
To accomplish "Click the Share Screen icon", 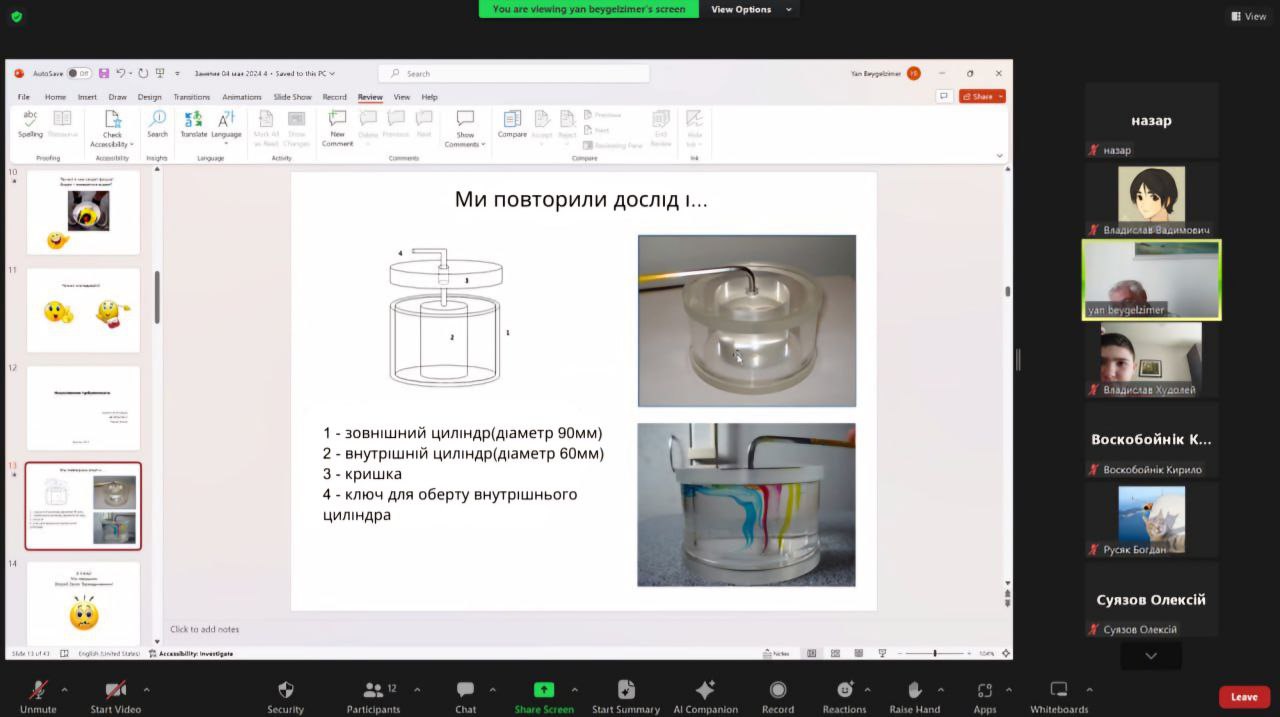I will point(544,690).
